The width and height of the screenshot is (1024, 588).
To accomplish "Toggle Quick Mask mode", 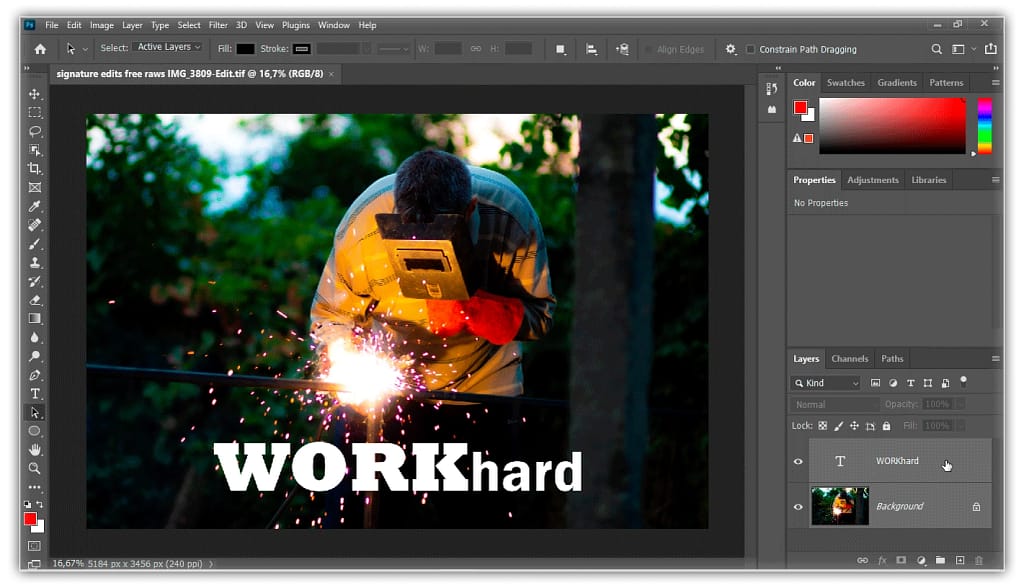I will click(x=35, y=546).
